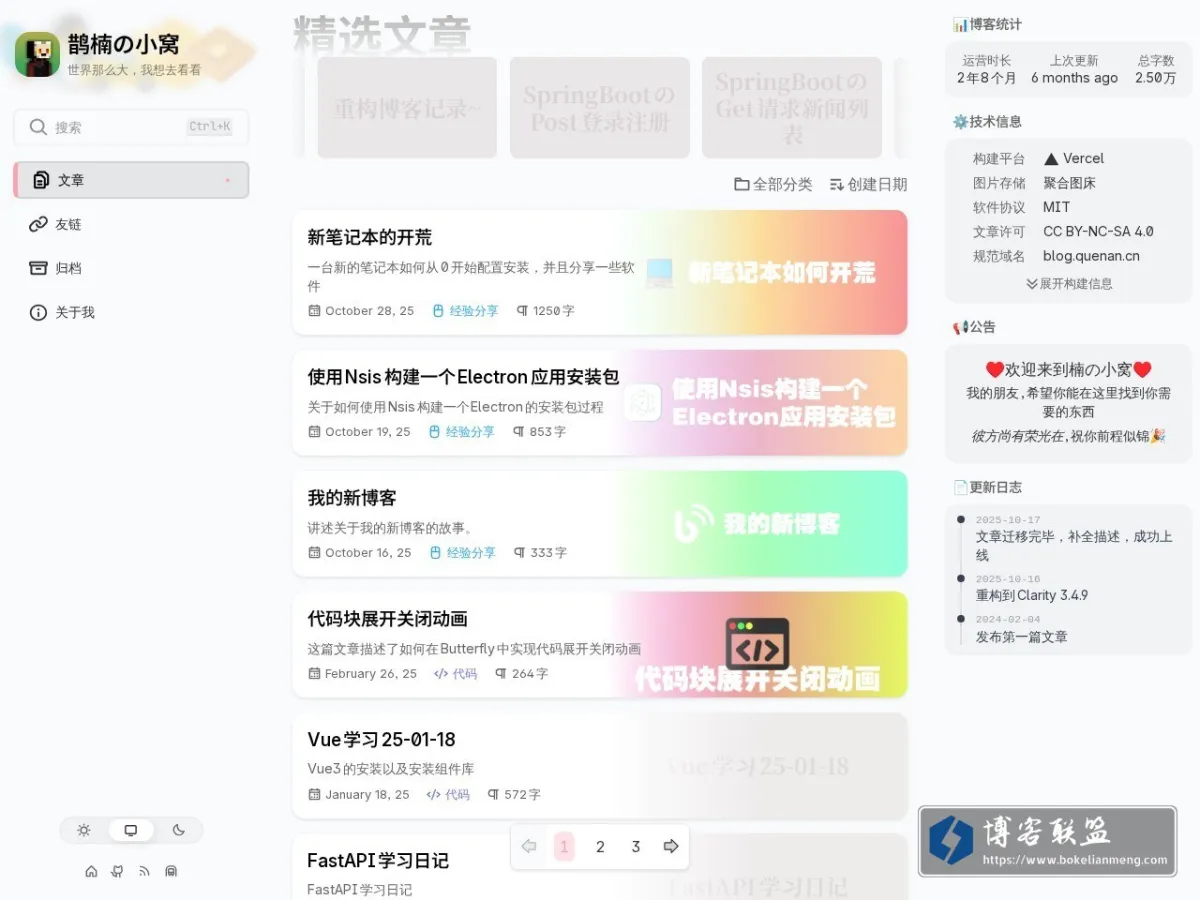Click the documents icon beside 文章
Image resolution: width=1200 pixels, height=900 pixels.
coord(41,180)
